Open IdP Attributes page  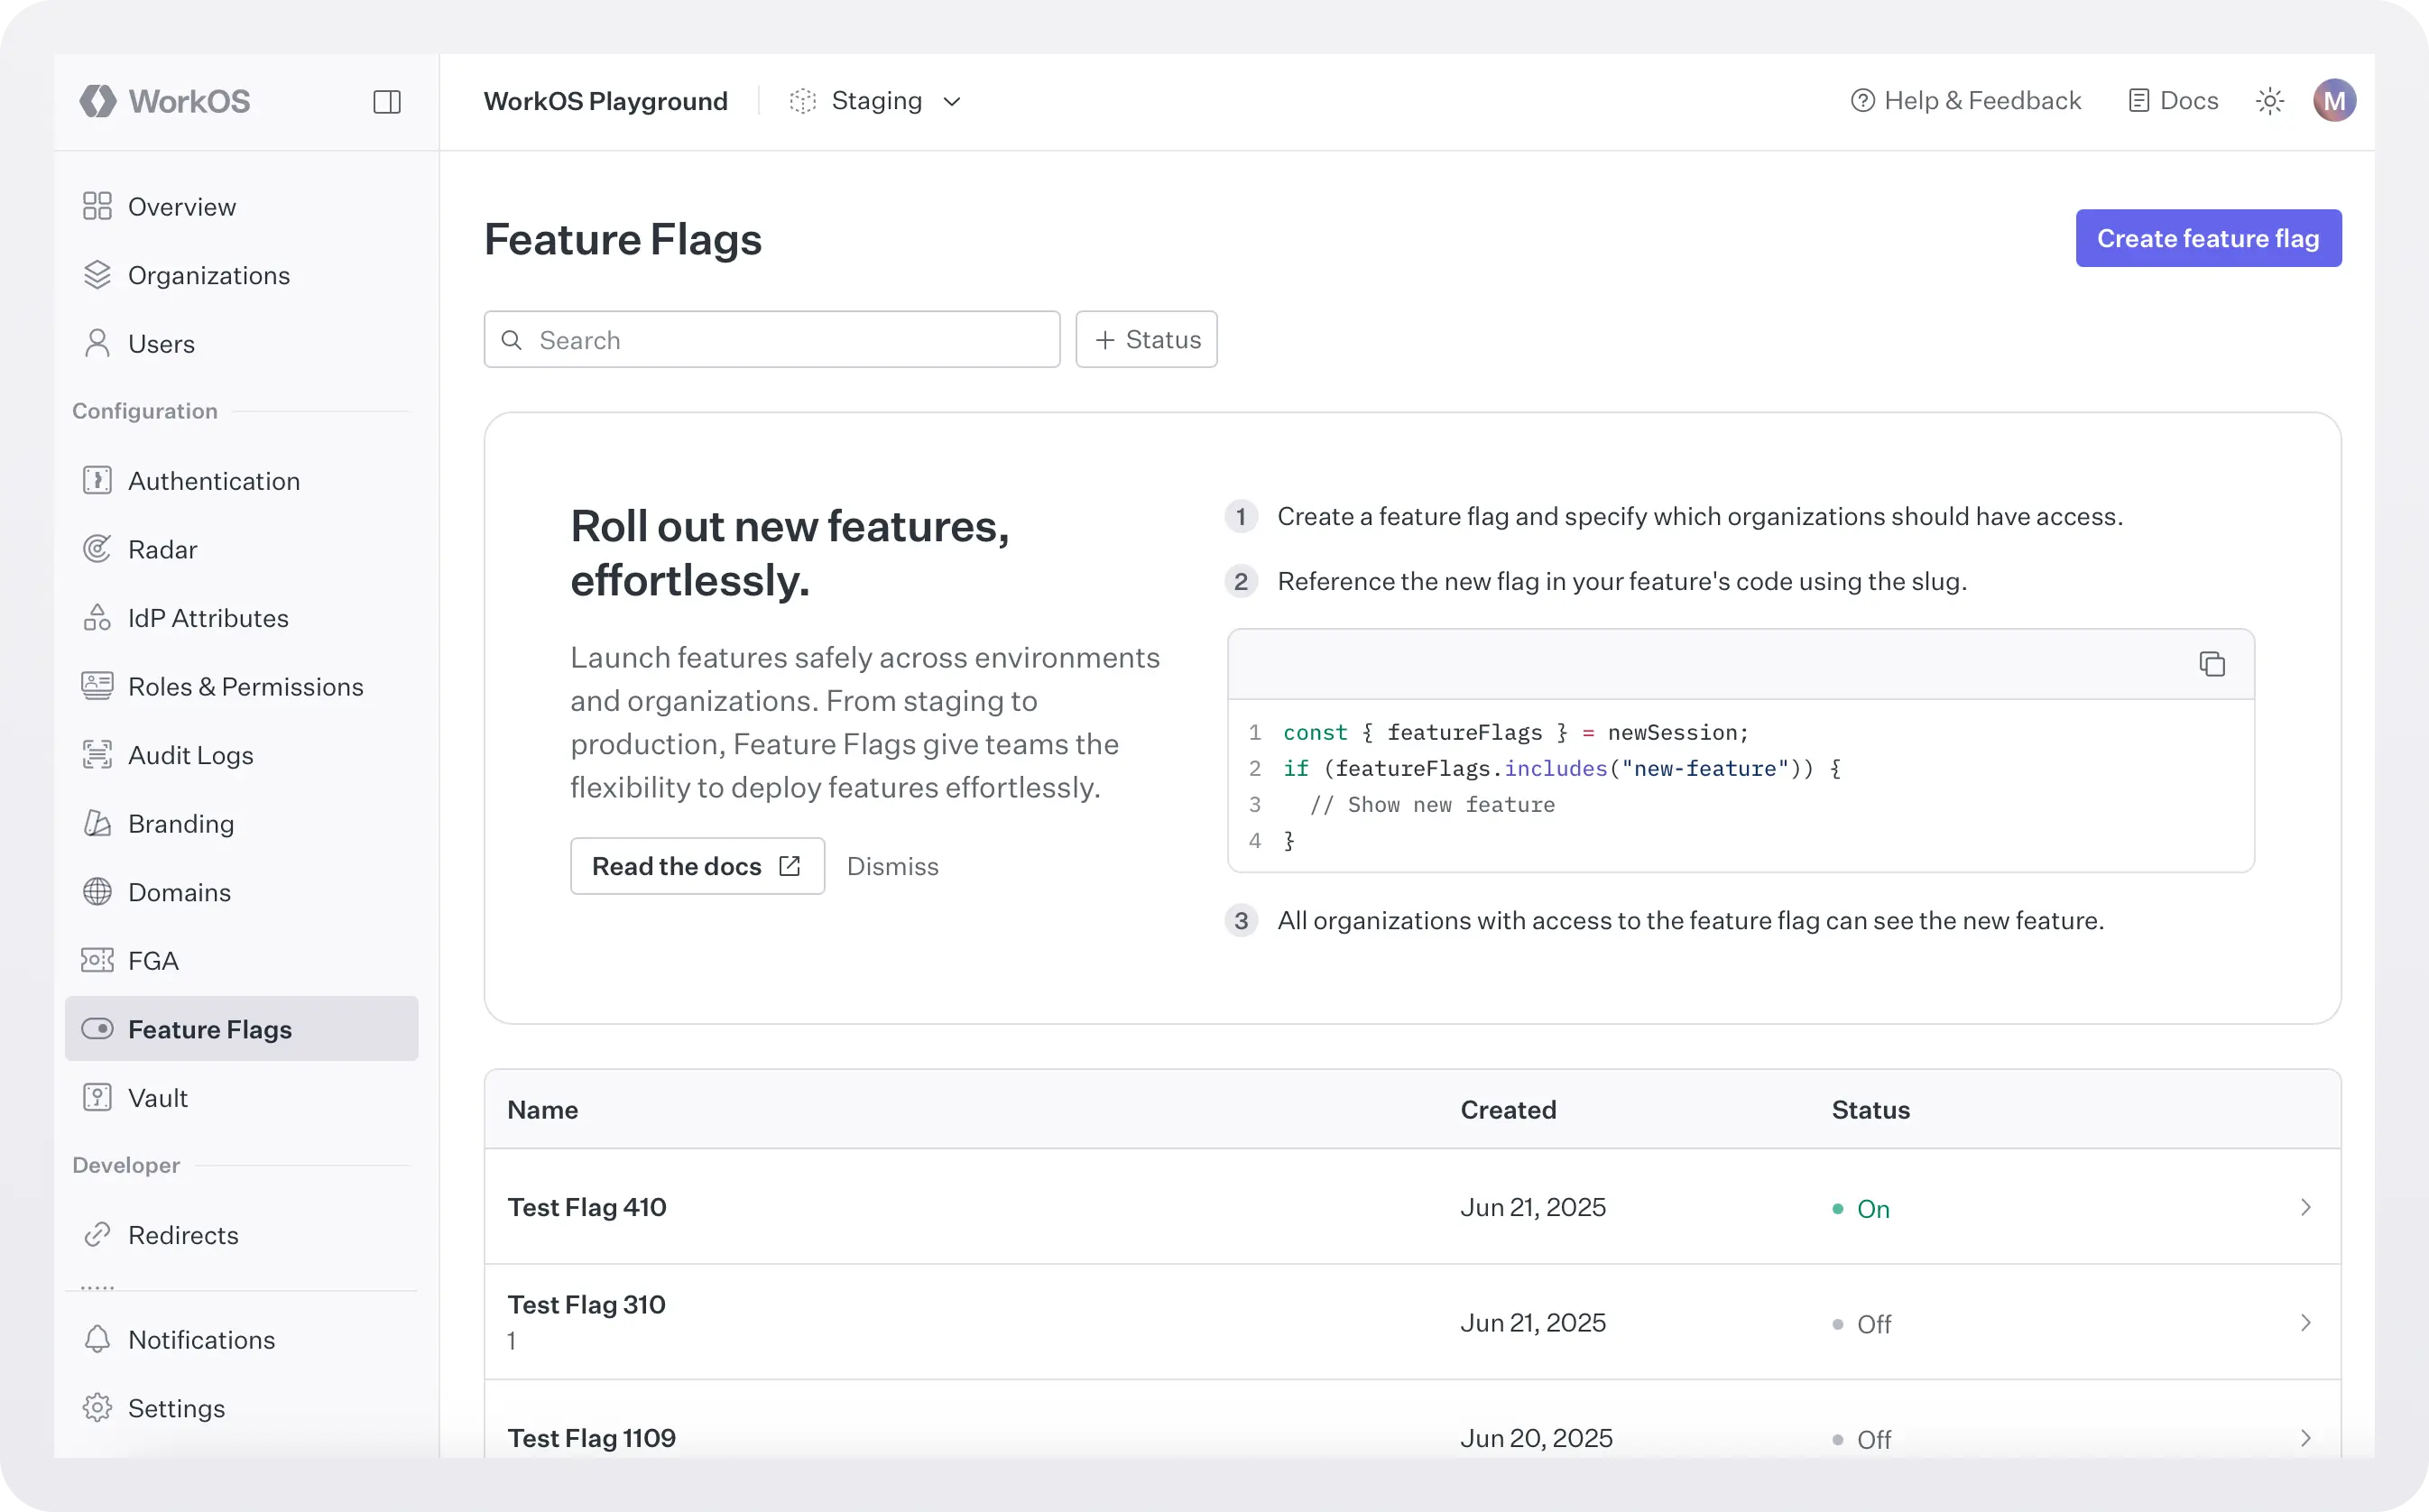[241, 617]
